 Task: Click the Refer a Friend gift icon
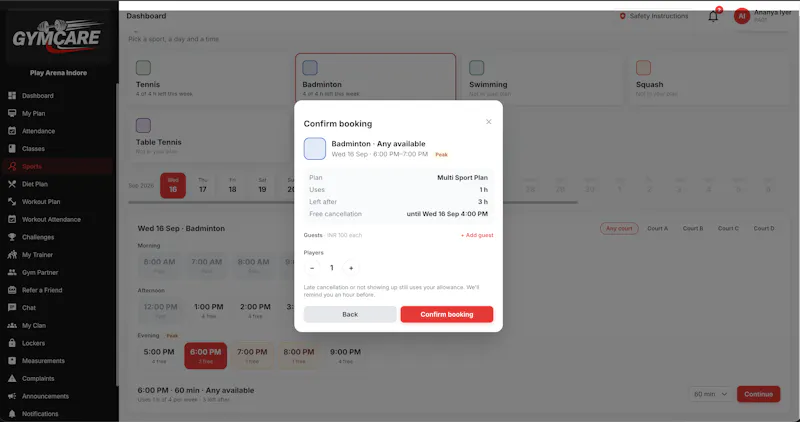pos(12,290)
